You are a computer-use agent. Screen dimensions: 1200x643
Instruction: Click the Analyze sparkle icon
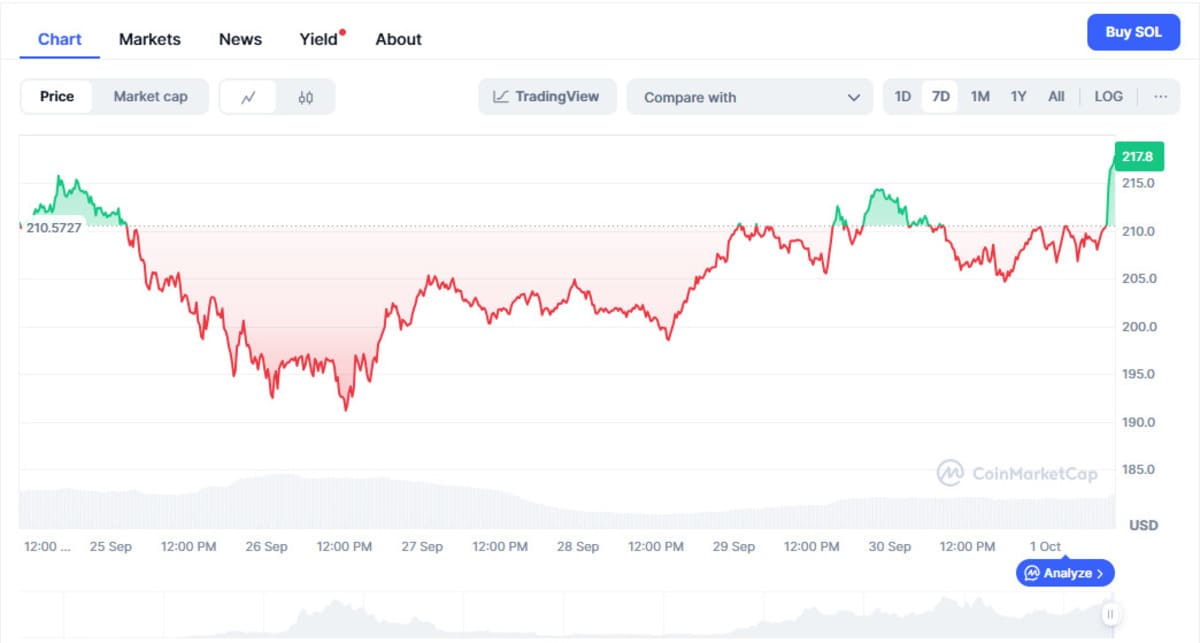click(1032, 573)
